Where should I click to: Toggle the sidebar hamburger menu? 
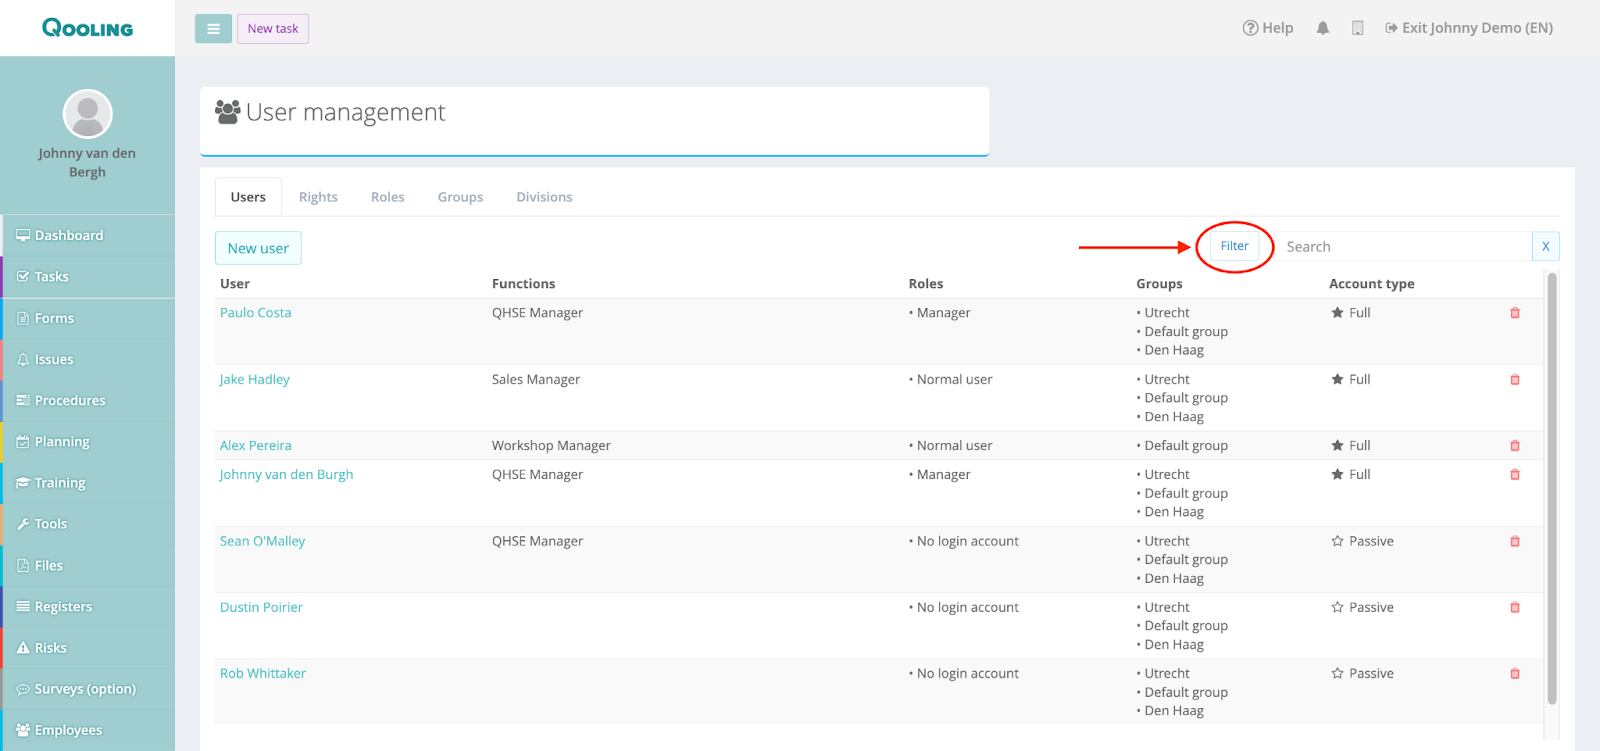213,29
